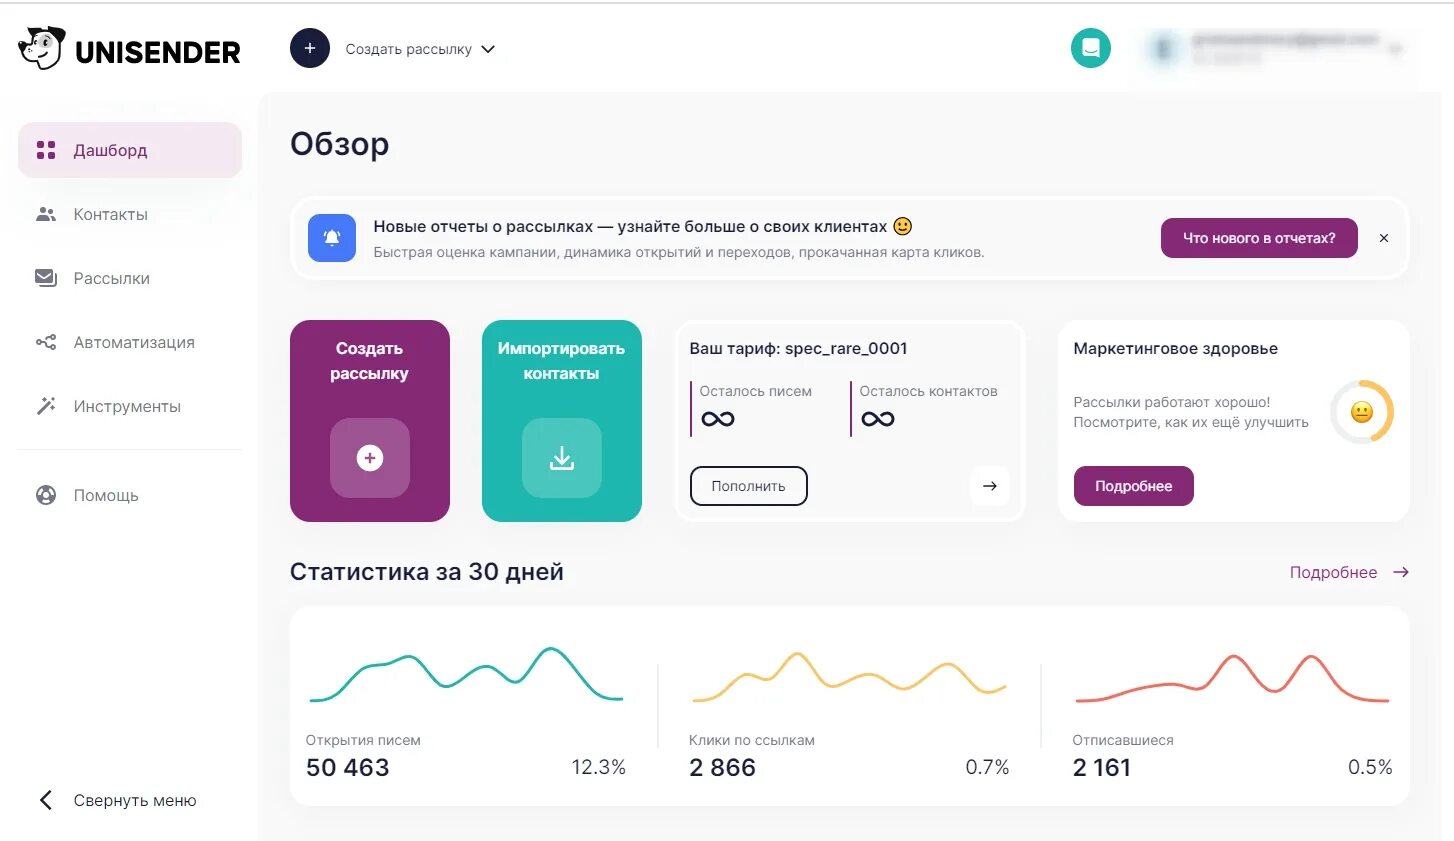Click the teal Импортировать контакты card
The width and height of the screenshot is (1454, 841).
tap(562, 421)
